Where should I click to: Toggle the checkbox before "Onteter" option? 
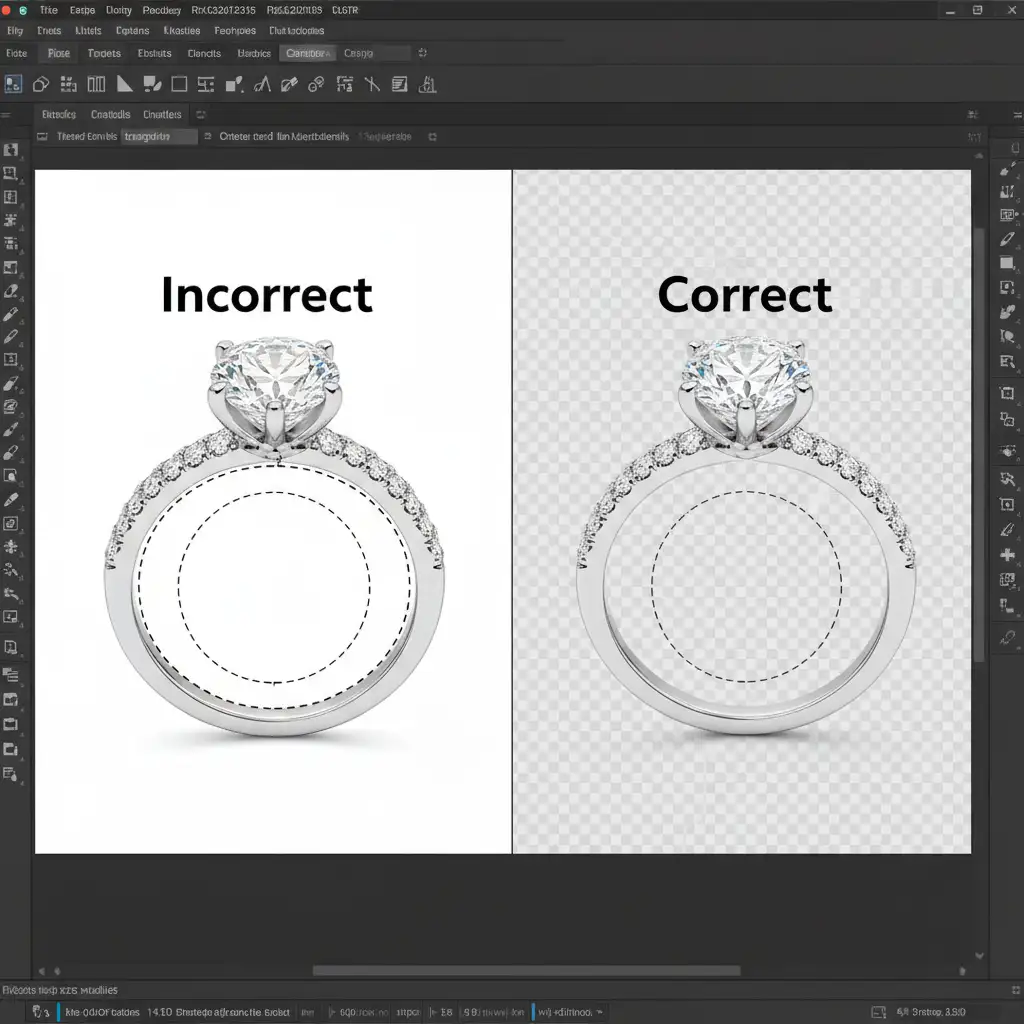[207, 137]
